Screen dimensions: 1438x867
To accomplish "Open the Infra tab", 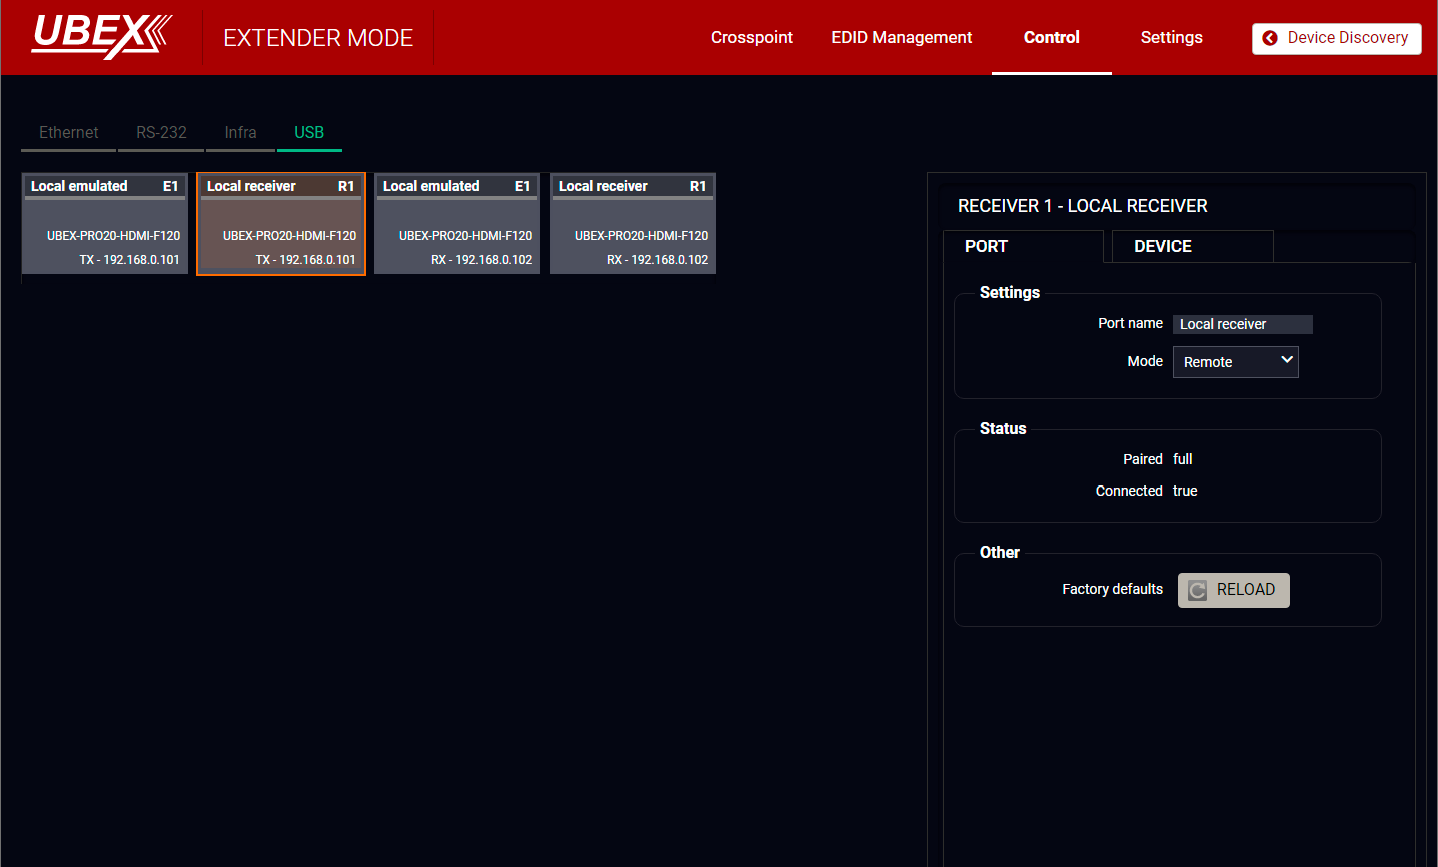I will (x=240, y=132).
